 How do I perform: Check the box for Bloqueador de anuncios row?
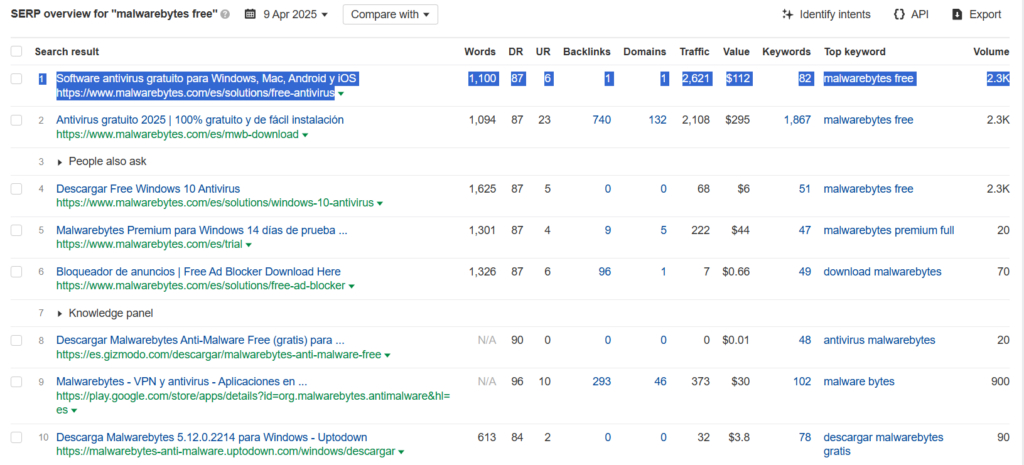point(16,272)
